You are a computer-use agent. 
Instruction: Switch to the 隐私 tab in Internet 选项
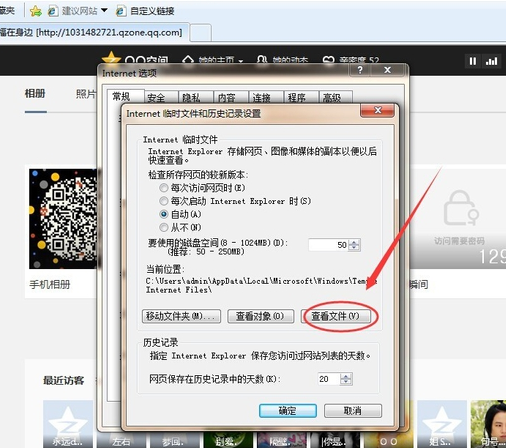[x=196, y=97]
